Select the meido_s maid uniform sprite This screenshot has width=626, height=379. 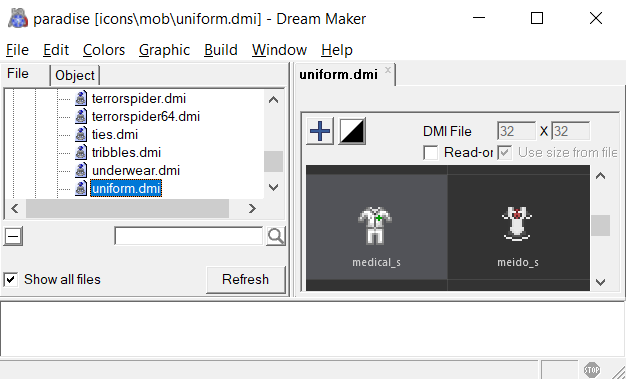tap(518, 226)
